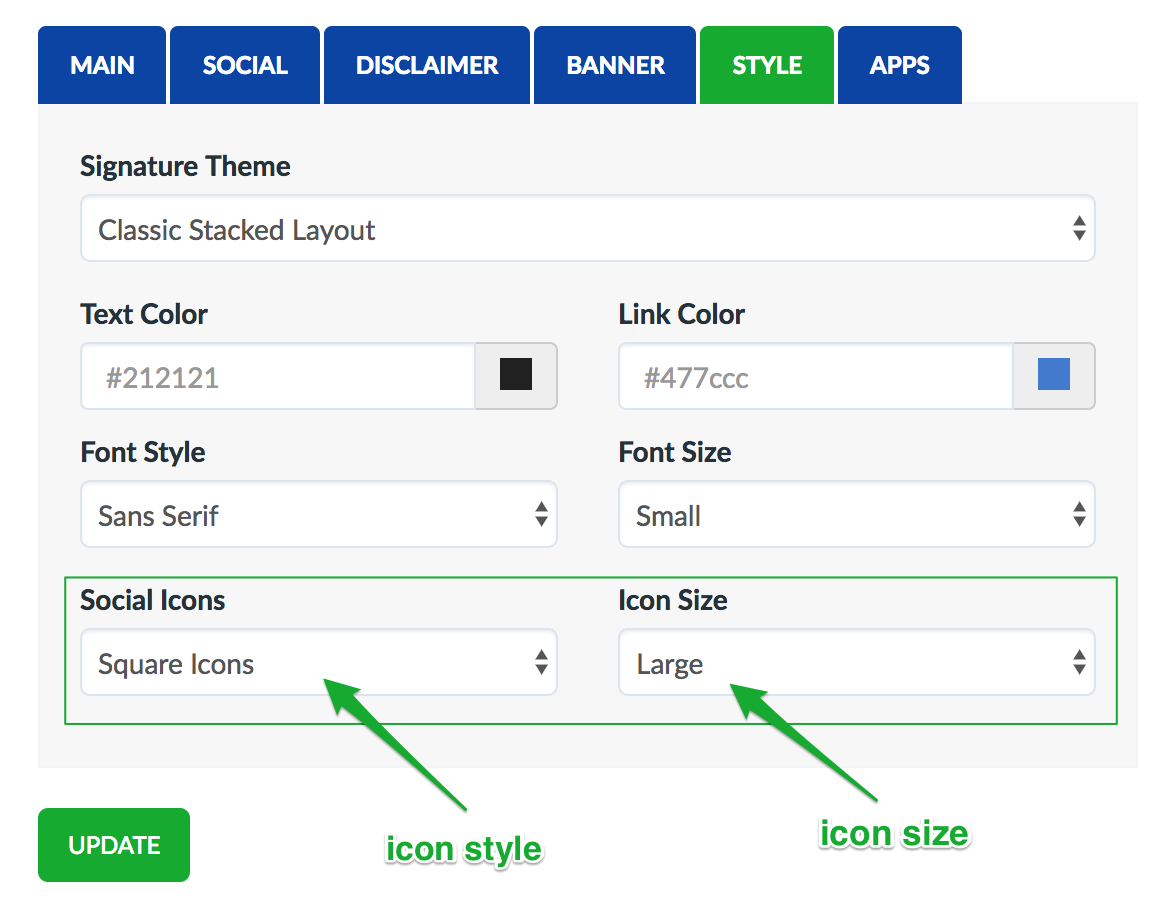Open the APPS tab

point(899,66)
